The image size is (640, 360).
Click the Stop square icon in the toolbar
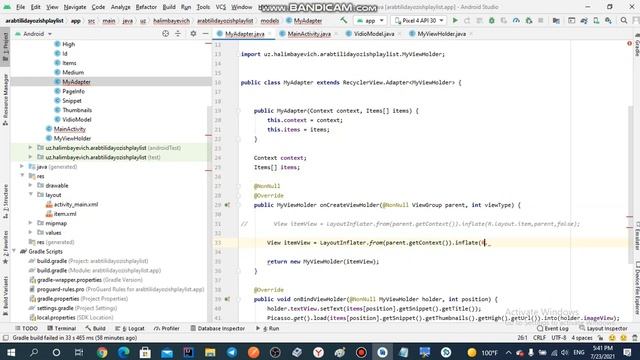[541, 20]
